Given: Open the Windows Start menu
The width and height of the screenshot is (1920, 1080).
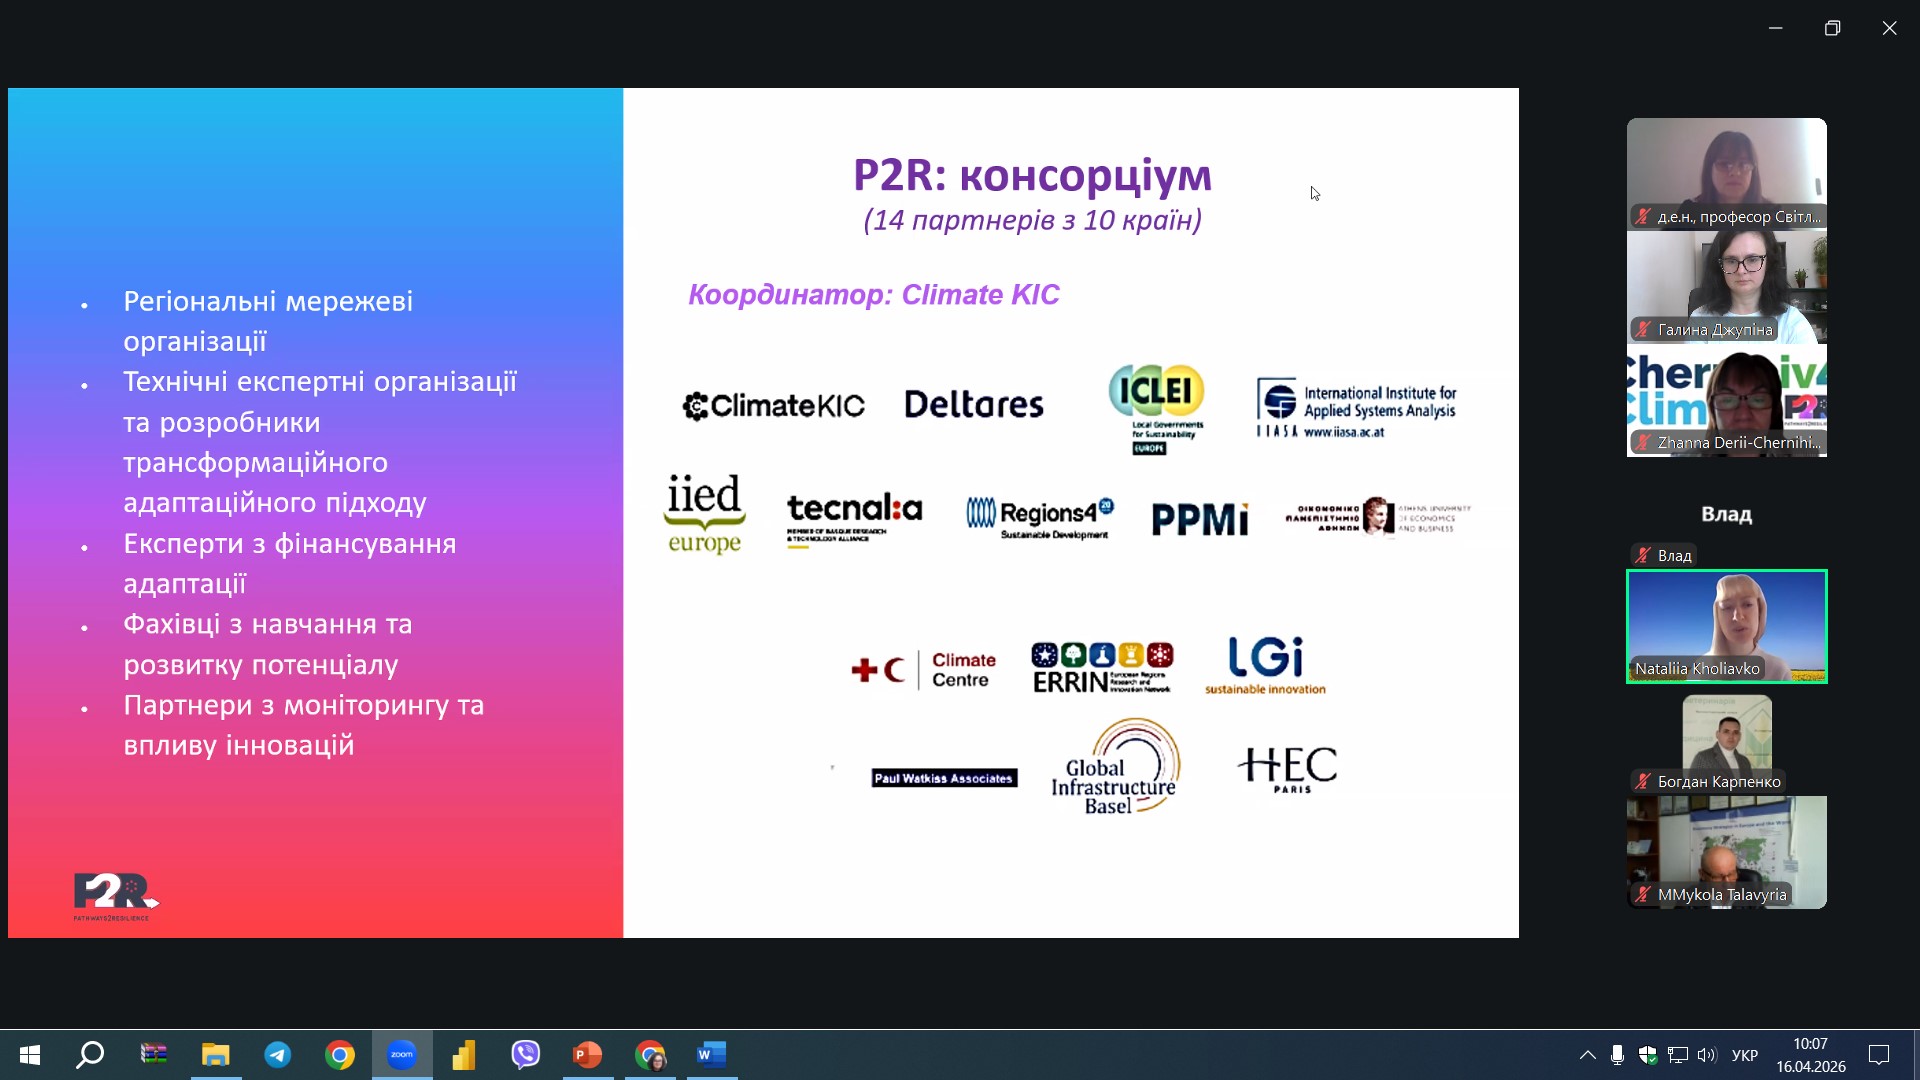Looking at the screenshot, I should [x=30, y=1055].
